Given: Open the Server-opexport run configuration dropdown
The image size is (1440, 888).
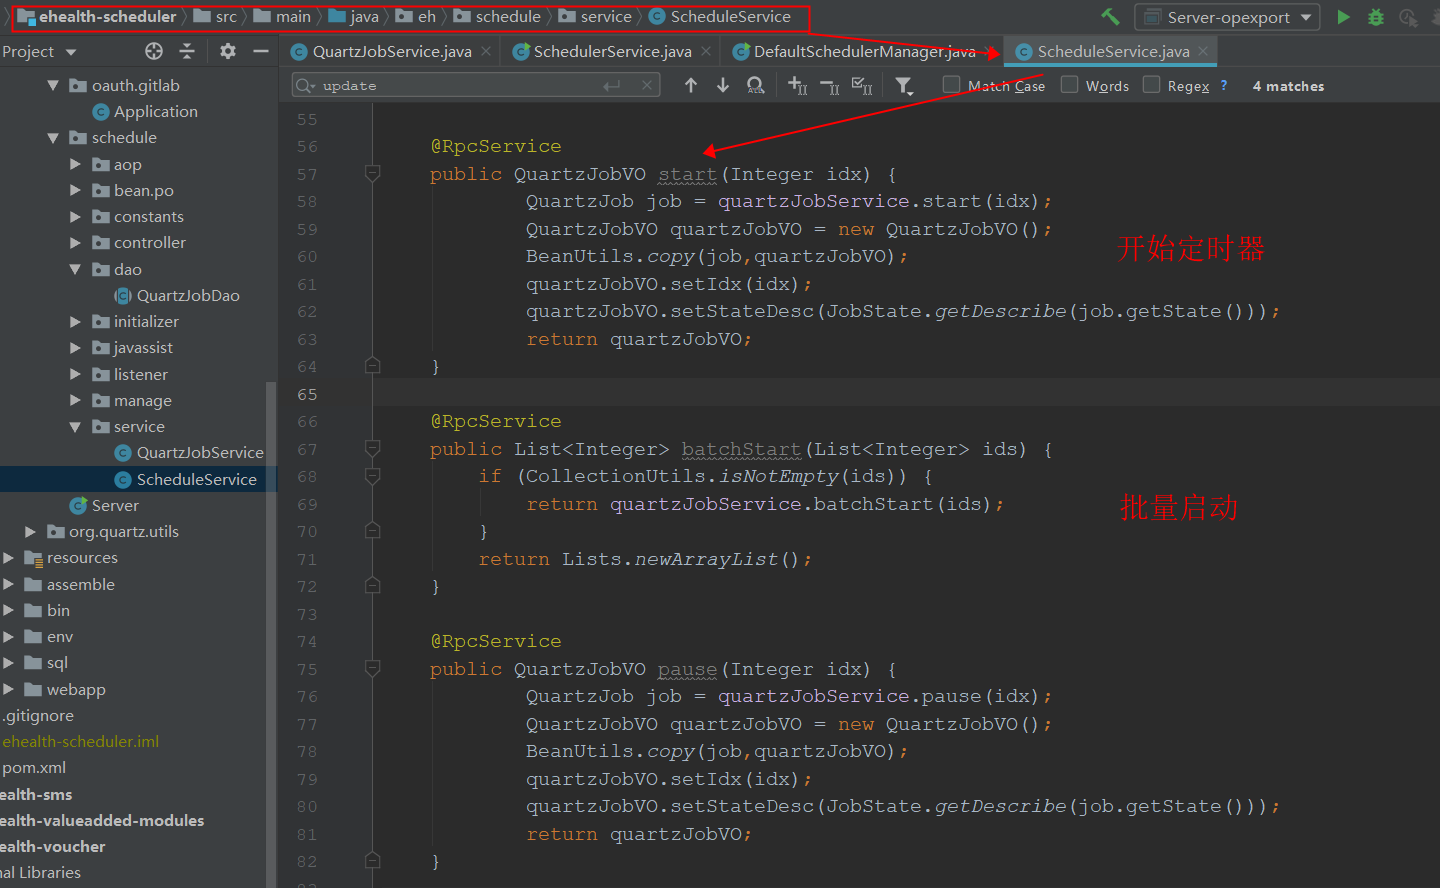Looking at the screenshot, I should coord(1227,17).
